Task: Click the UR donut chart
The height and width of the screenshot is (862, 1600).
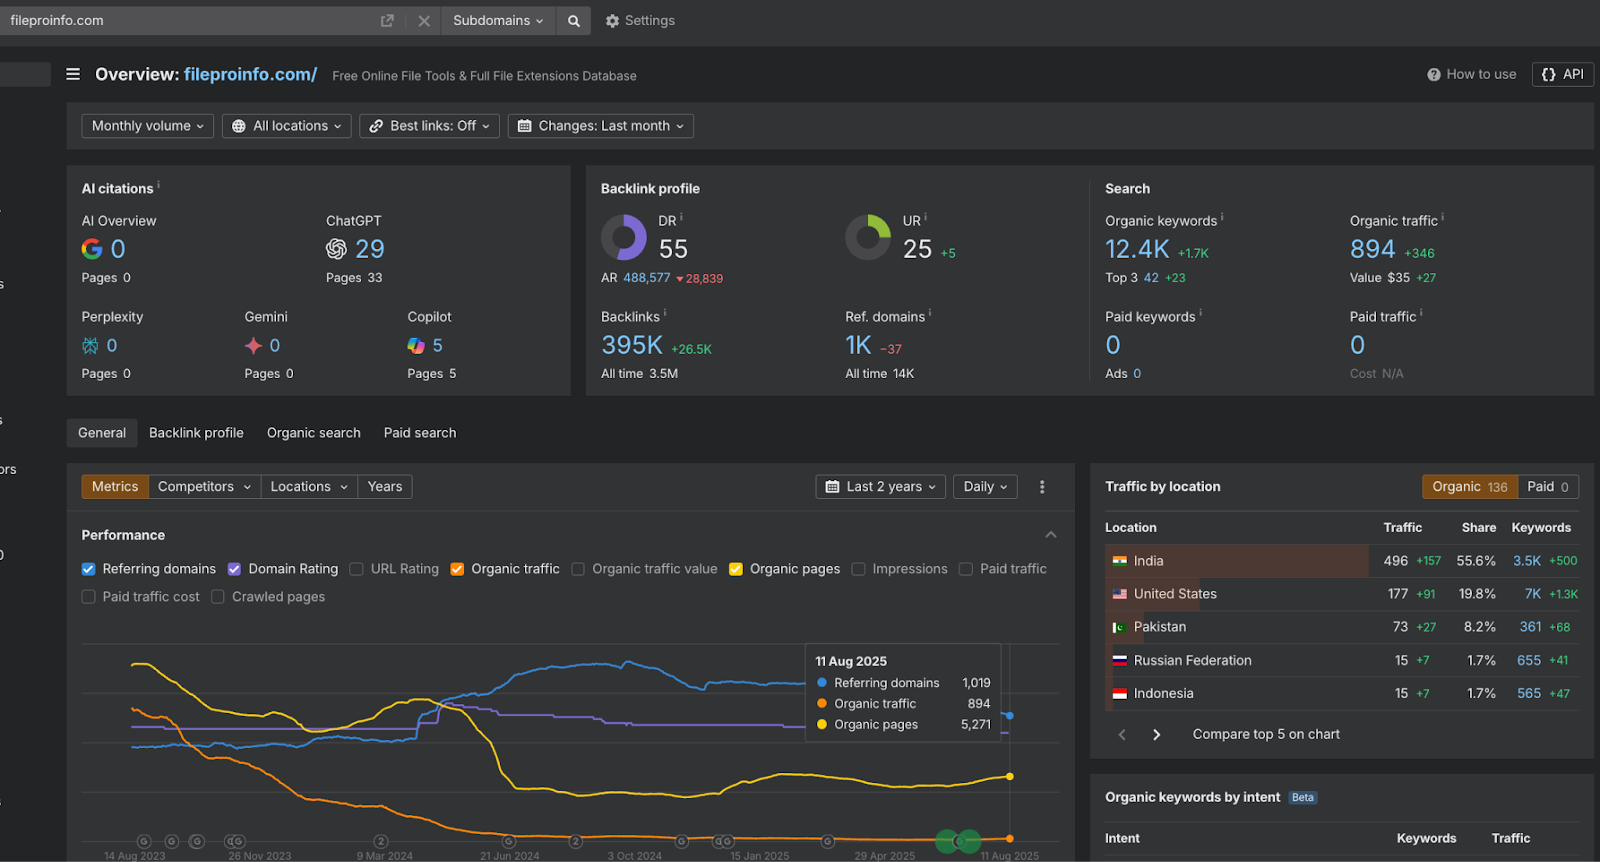Action: [868, 237]
